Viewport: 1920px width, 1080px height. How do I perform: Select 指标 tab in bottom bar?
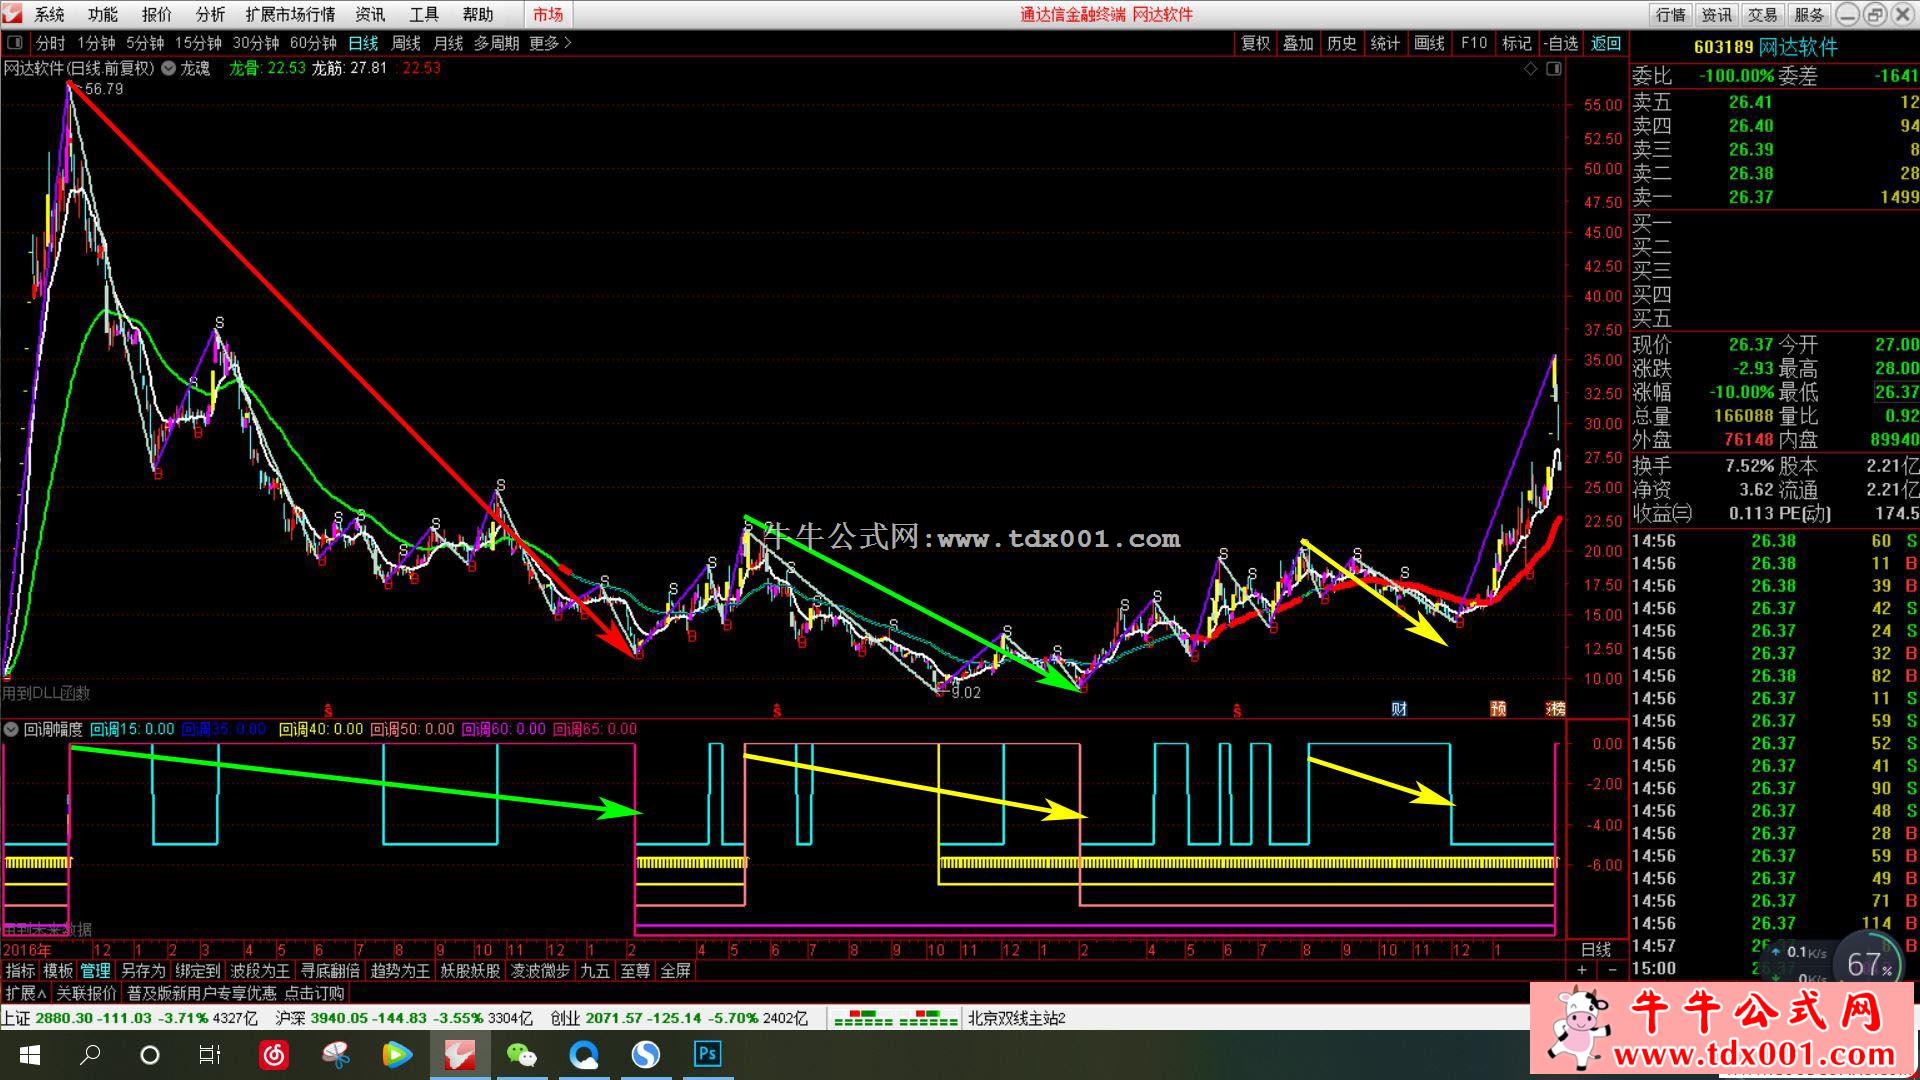(x=20, y=970)
